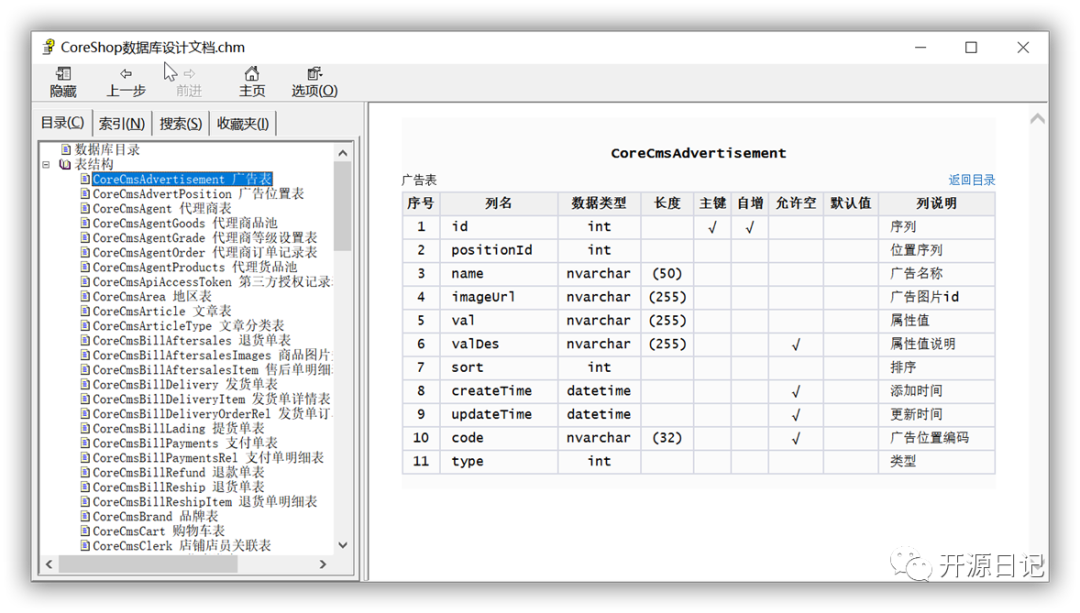Click the 前进 (Forward) toolbar icon
This screenshot has width=1080, height=613.
(x=189, y=74)
